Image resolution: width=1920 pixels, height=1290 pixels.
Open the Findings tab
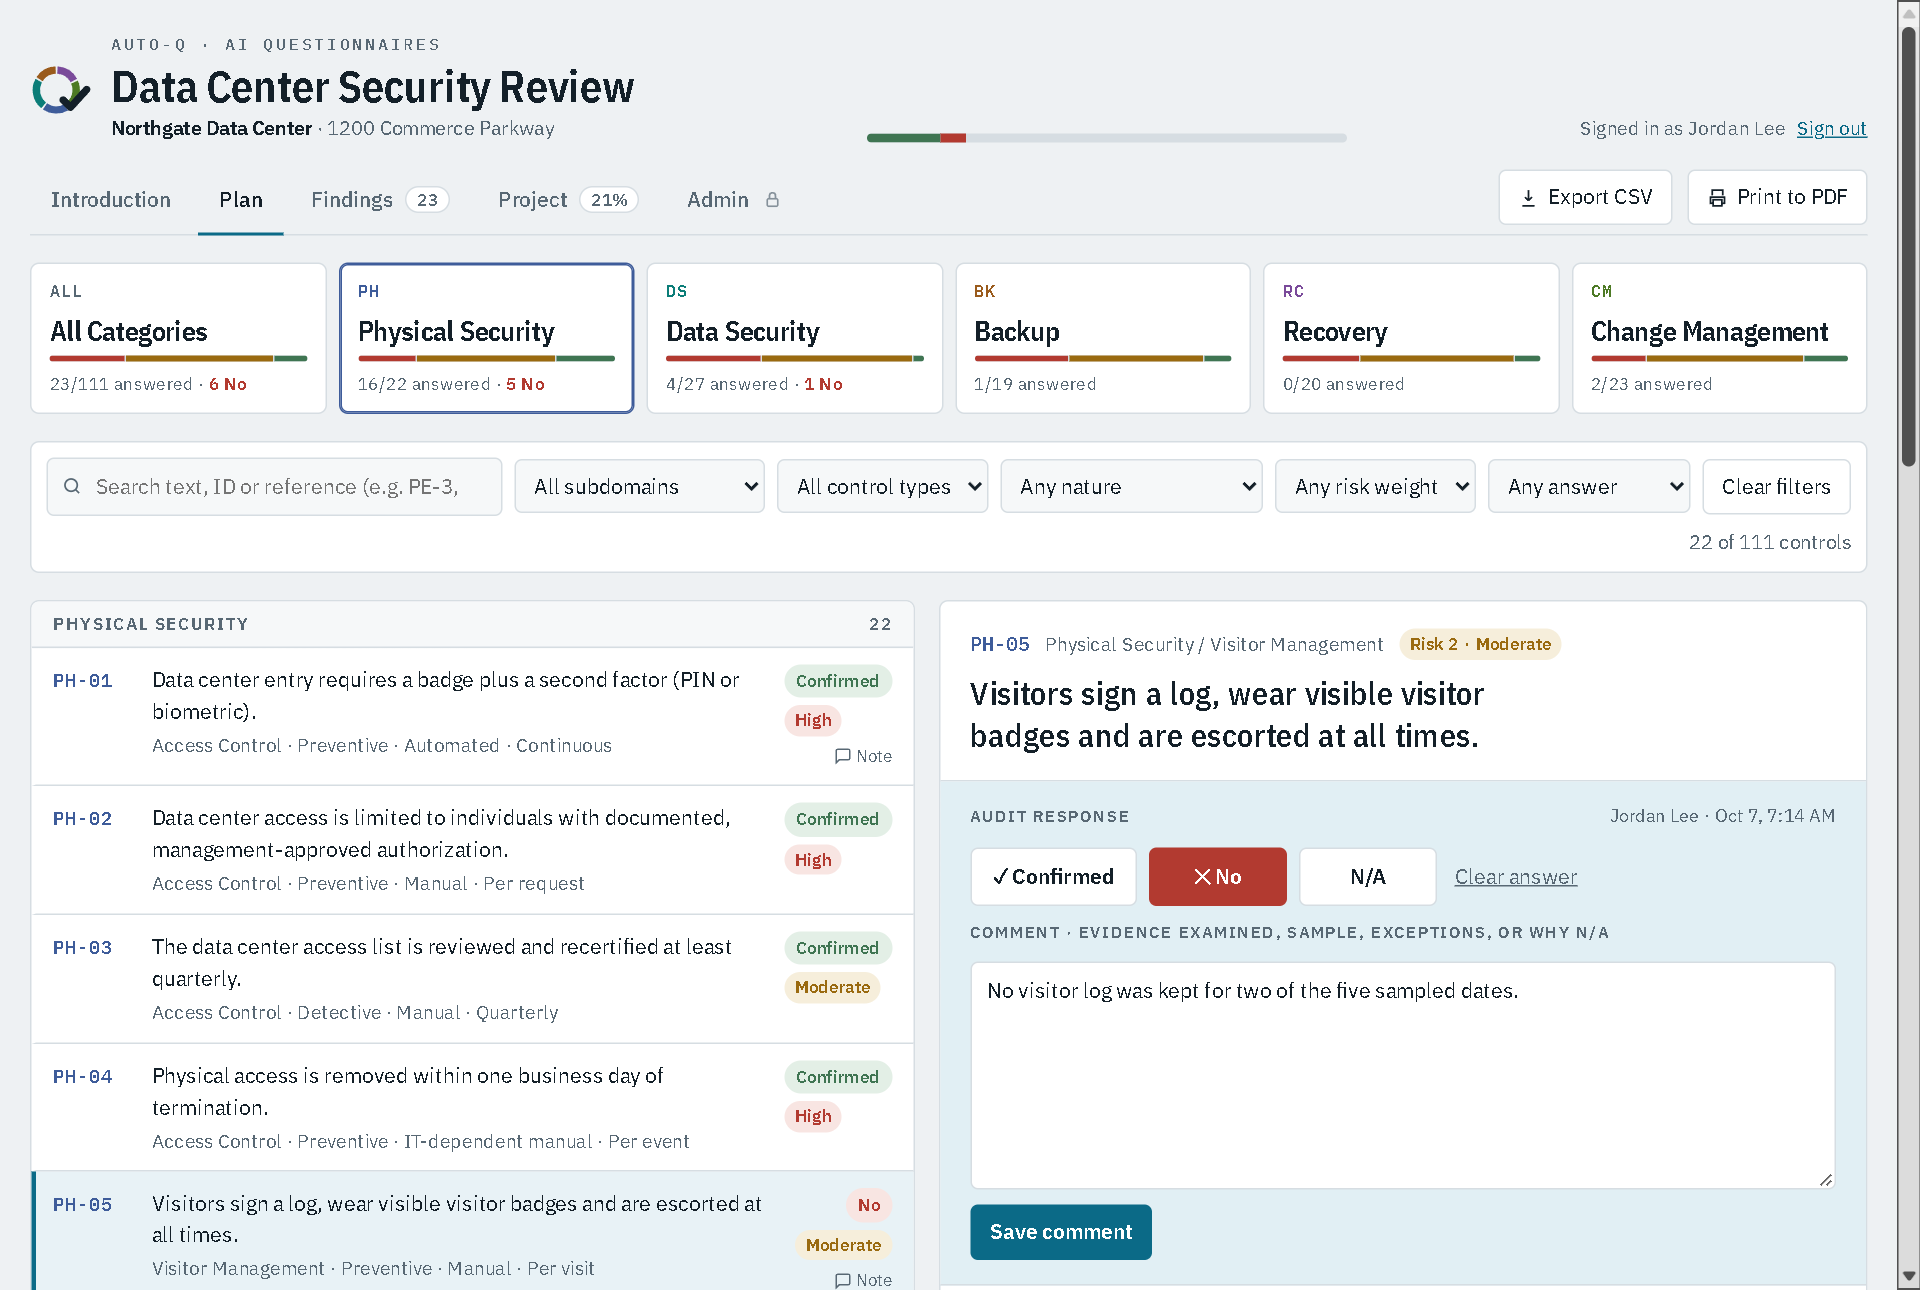point(380,200)
